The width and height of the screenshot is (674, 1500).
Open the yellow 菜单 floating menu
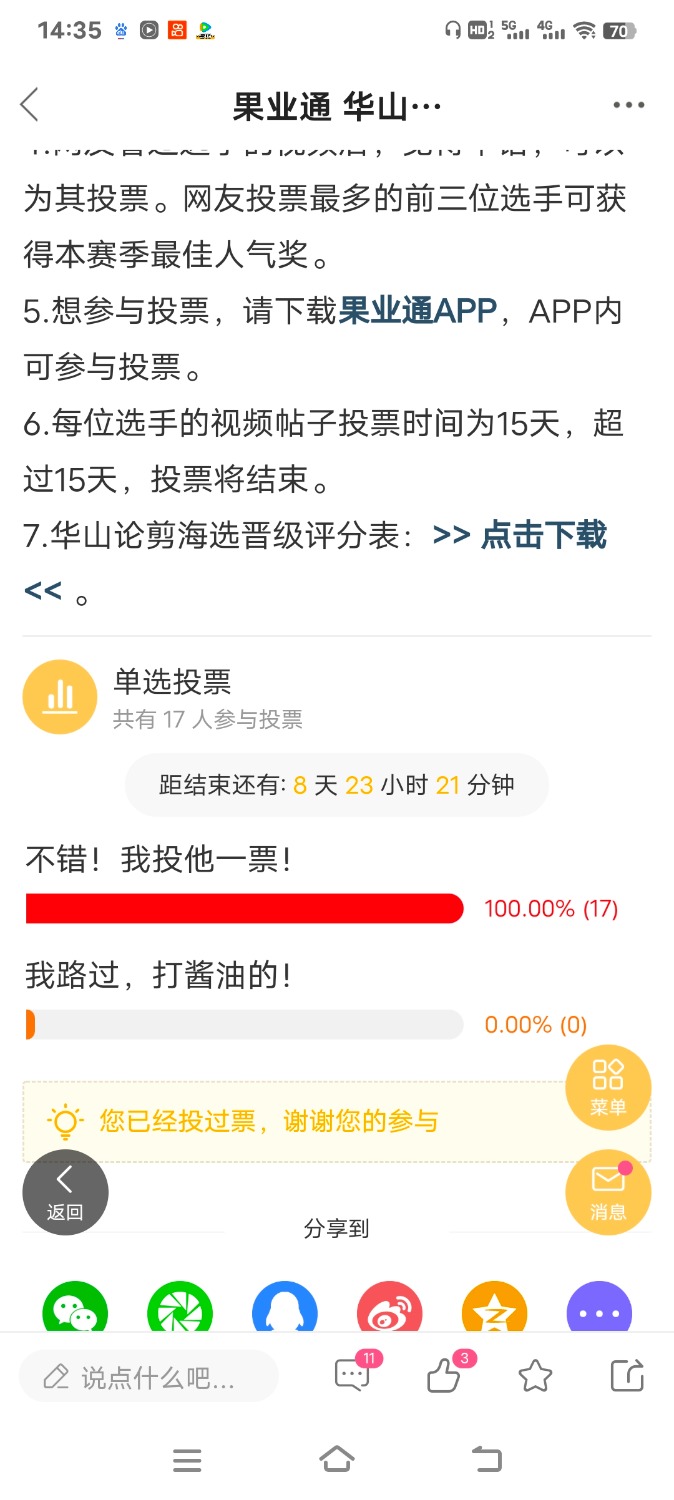(608, 1088)
